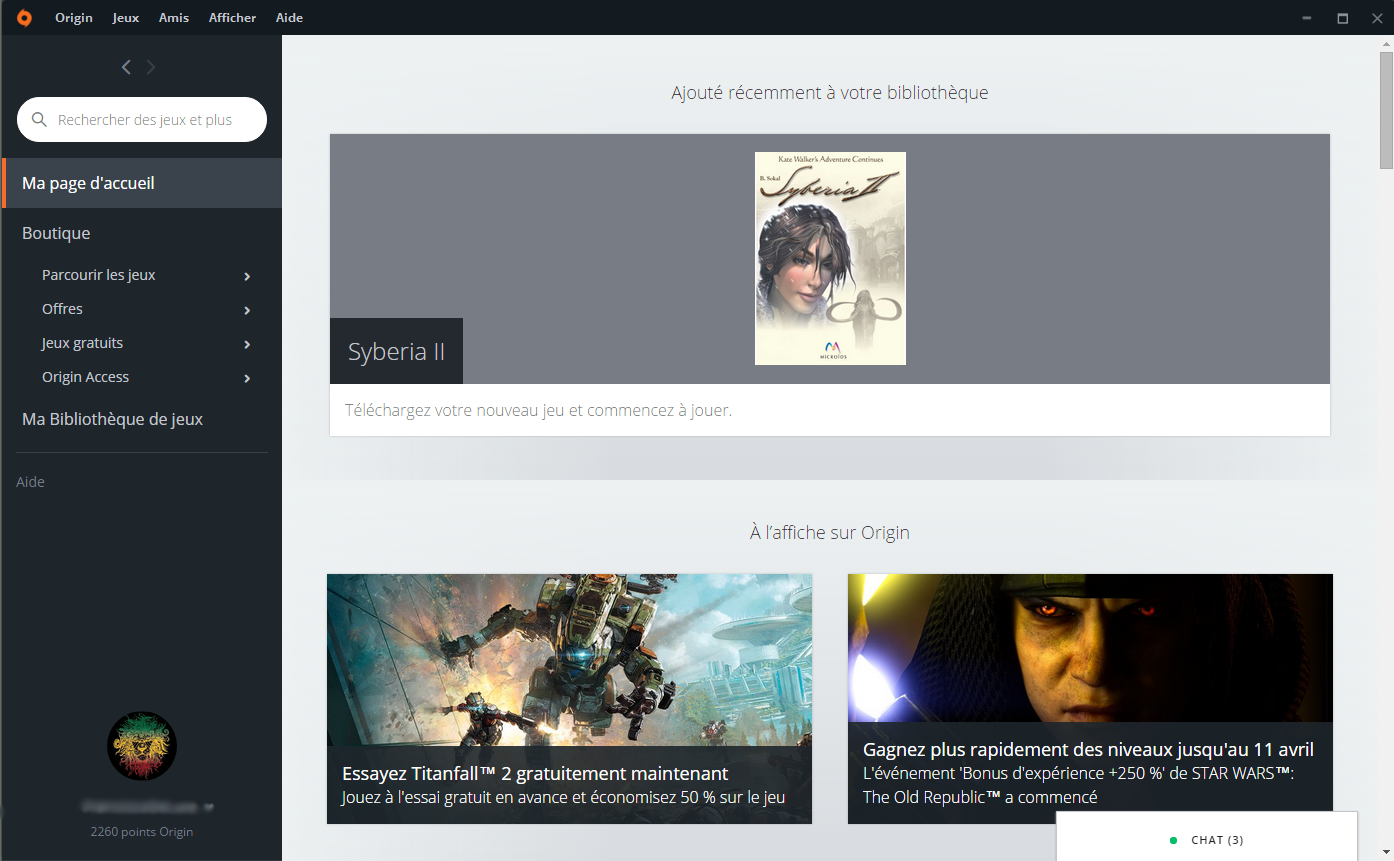Viewport: 1394px width, 861px height.
Task: Expand Jeux gratuits submenu arrow
Action: tap(247, 344)
